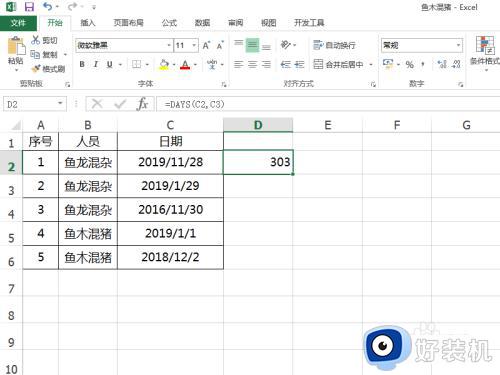Decrease the cell indent

pyautogui.click(x=285, y=64)
